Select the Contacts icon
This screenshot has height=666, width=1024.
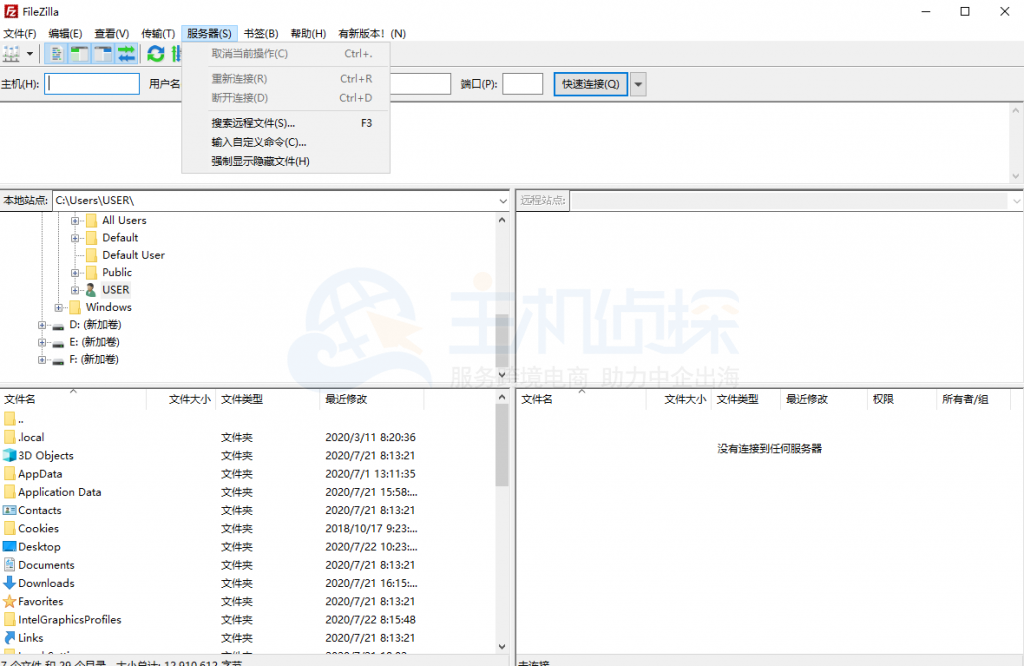coord(10,510)
